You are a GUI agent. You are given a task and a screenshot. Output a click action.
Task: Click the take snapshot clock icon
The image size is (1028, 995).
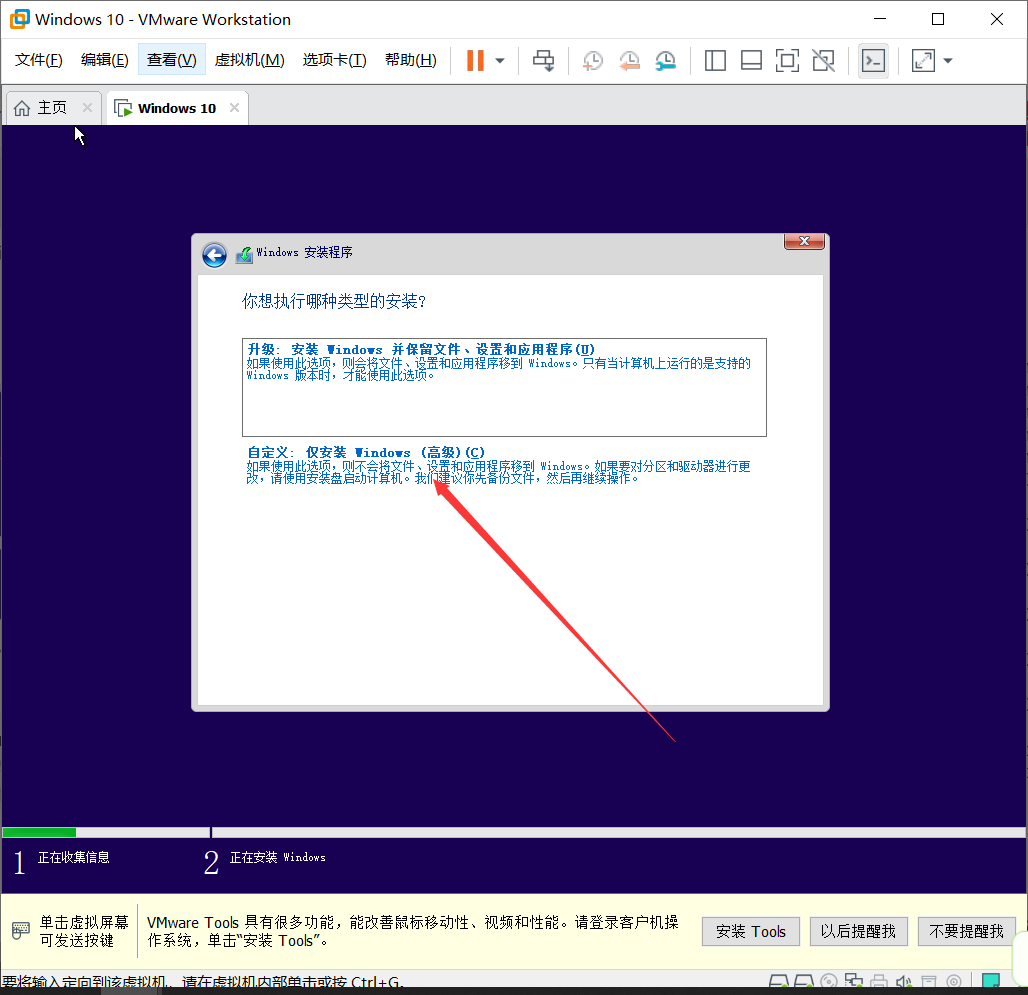coord(593,61)
